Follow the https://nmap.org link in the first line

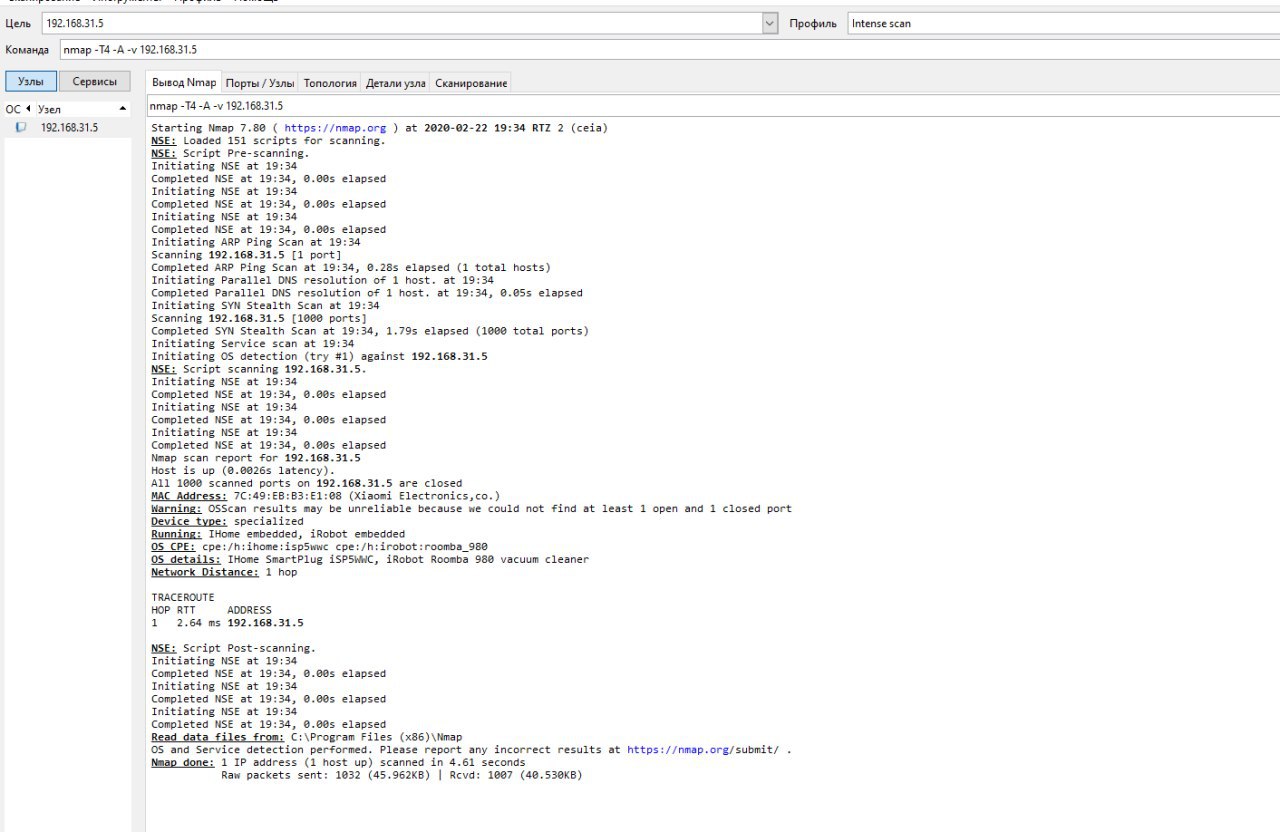[x=335, y=128]
